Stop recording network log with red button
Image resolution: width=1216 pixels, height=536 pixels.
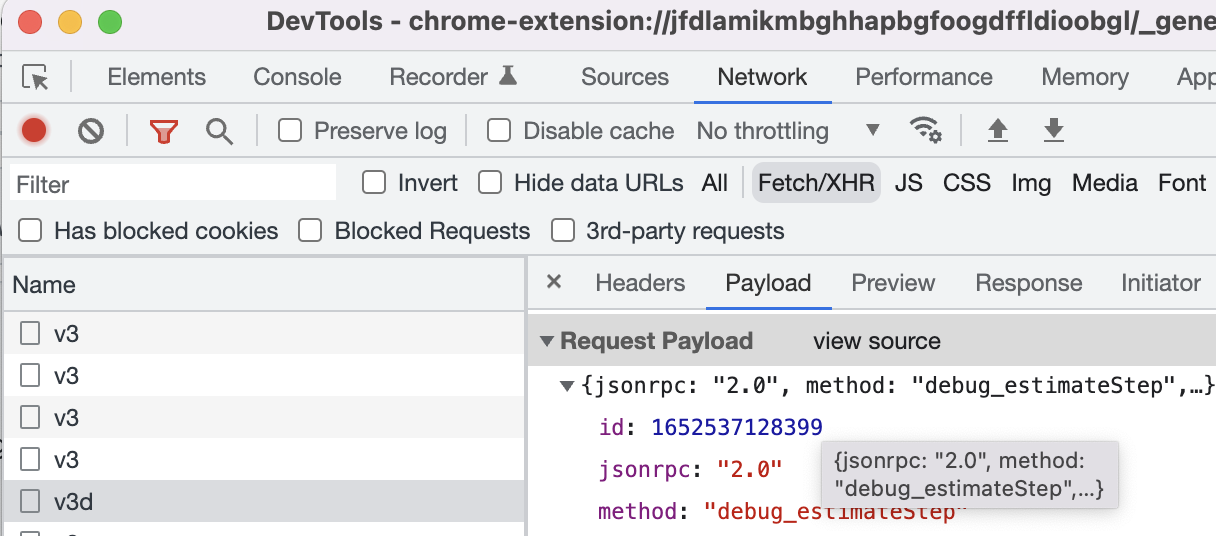(34, 130)
